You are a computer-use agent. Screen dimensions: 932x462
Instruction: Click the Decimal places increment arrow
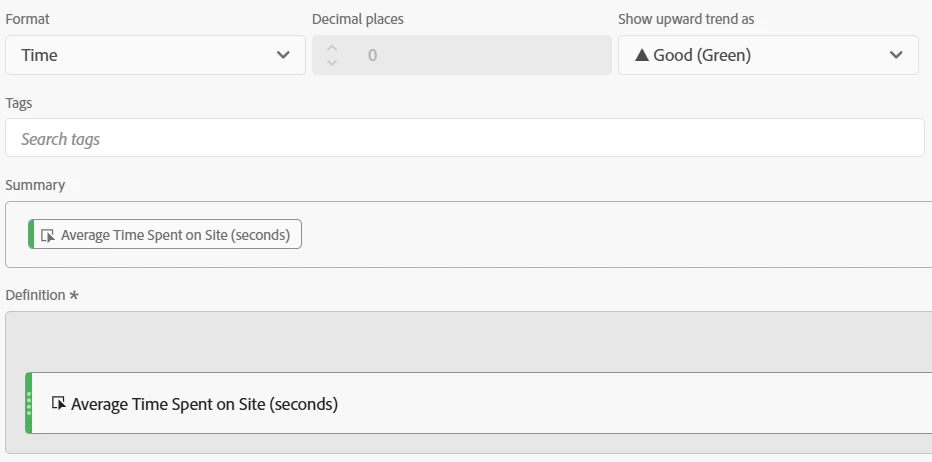point(332,47)
